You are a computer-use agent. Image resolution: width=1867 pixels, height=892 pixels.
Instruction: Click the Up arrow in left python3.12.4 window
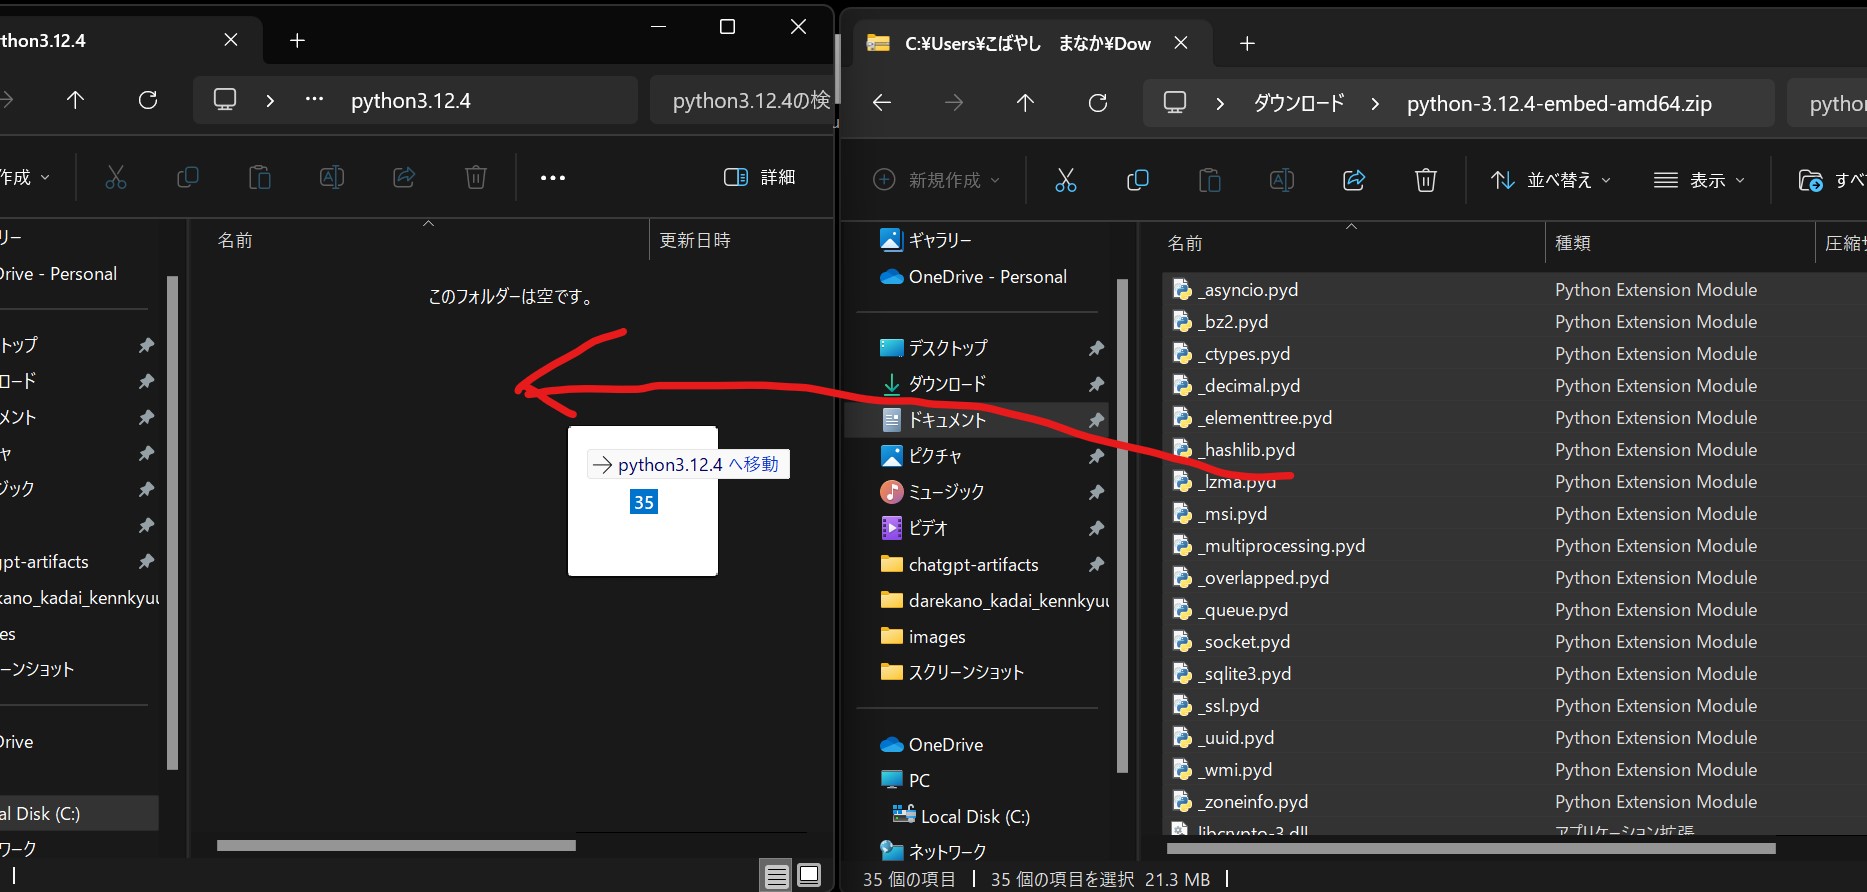[x=75, y=100]
